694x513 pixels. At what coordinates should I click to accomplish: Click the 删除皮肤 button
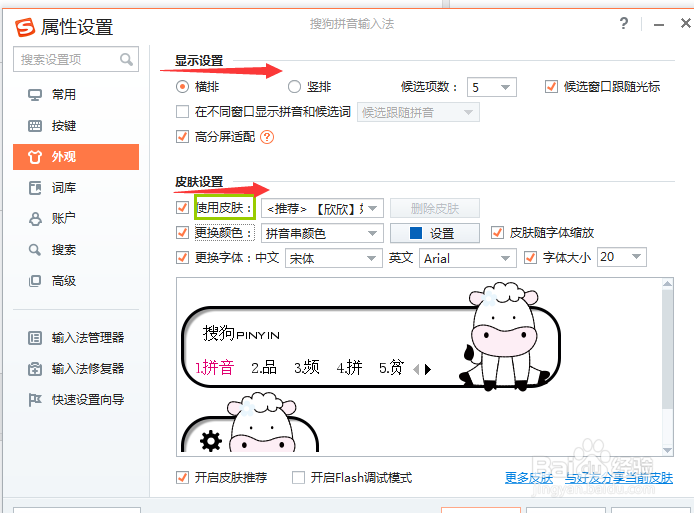(x=435, y=208)
